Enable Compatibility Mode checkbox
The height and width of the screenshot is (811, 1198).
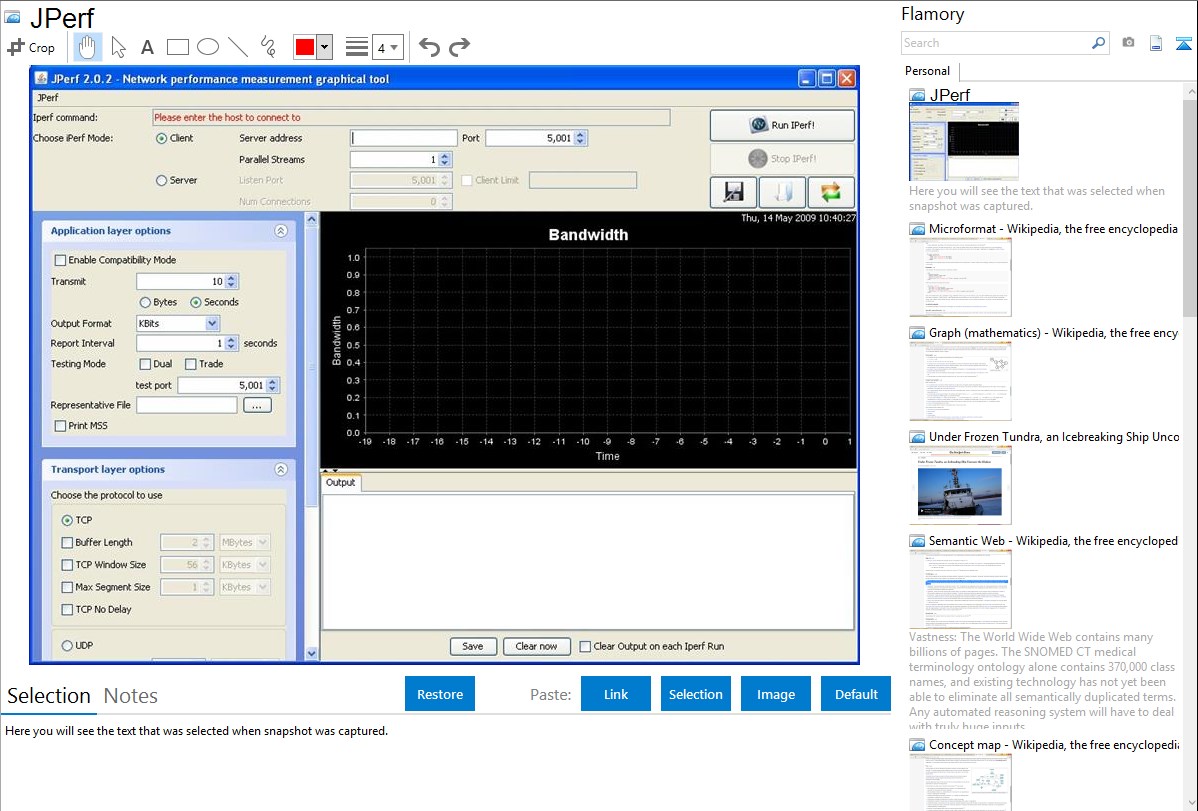point(60,260)
